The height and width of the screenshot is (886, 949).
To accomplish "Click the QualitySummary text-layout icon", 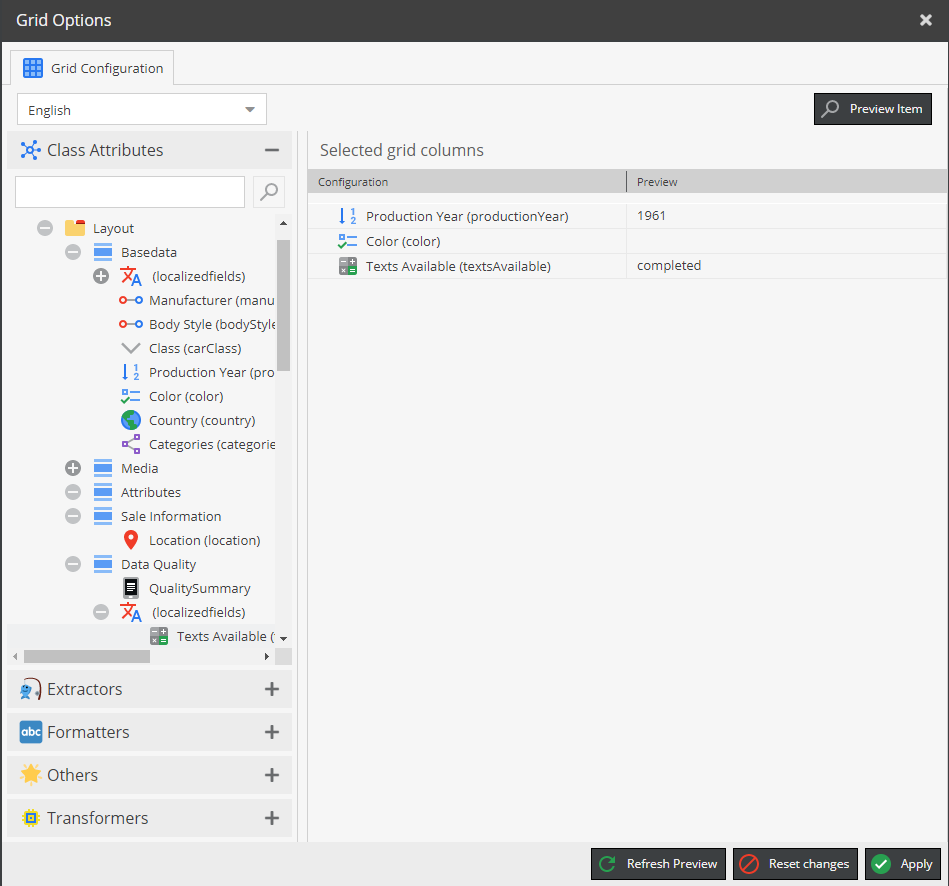I will click(131, 588).
